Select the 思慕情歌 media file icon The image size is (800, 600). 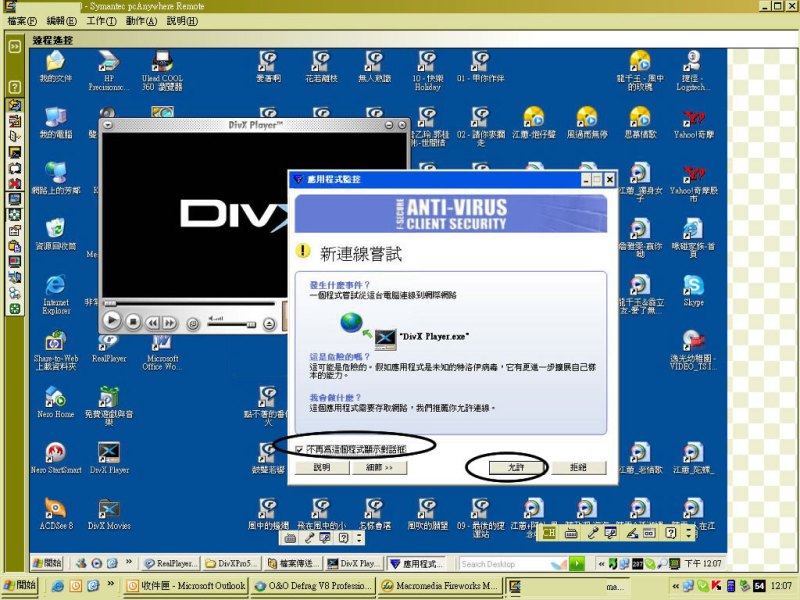click(640, 123)
